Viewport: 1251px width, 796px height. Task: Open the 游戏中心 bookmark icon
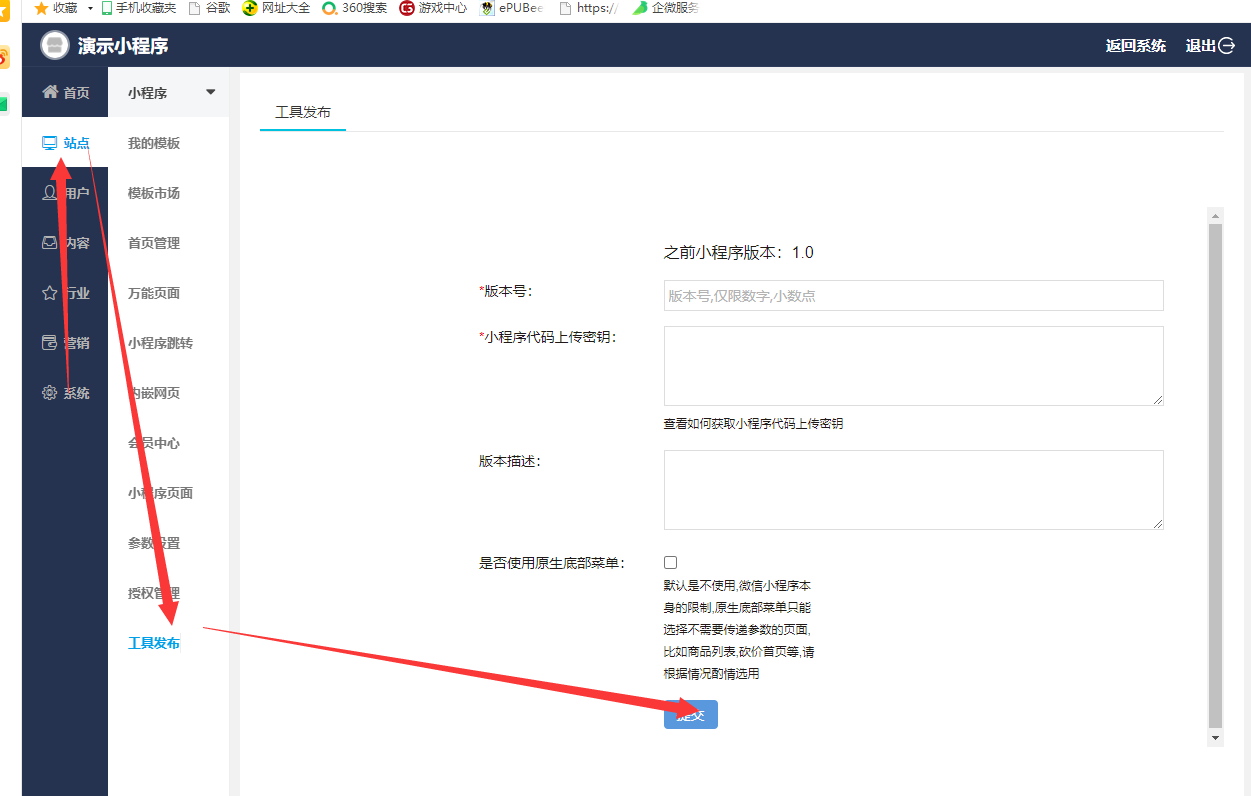pos(407,8)
